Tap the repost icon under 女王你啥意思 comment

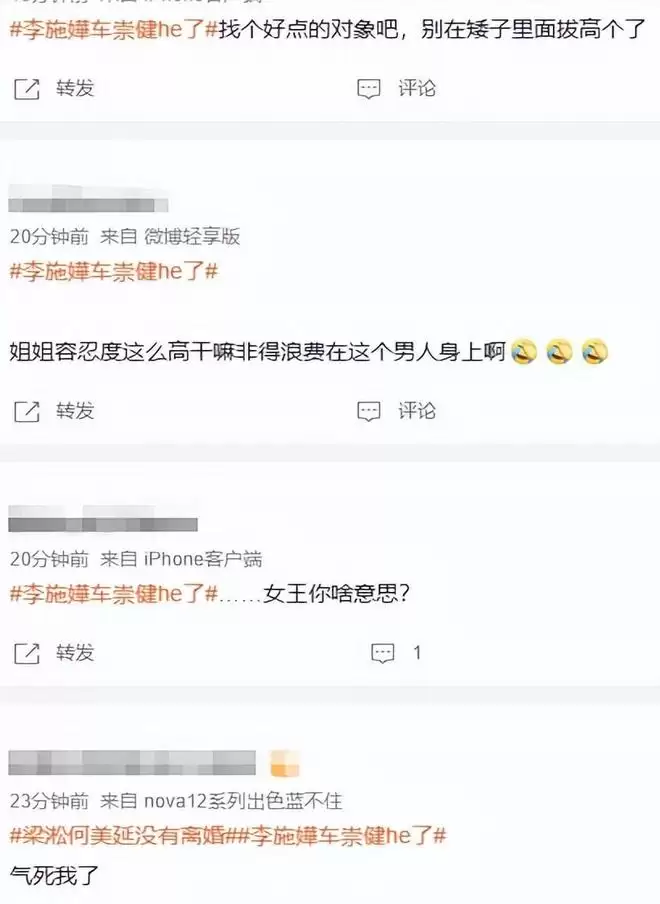pos(27,653)
